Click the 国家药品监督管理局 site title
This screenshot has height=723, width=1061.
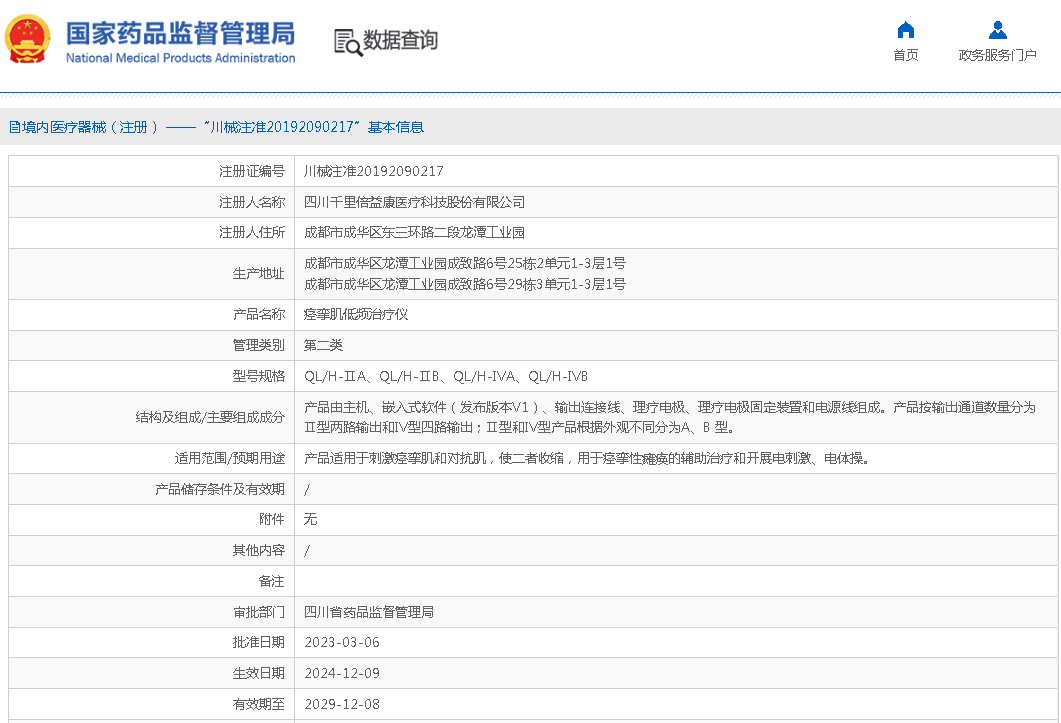(x=180, y=32)
